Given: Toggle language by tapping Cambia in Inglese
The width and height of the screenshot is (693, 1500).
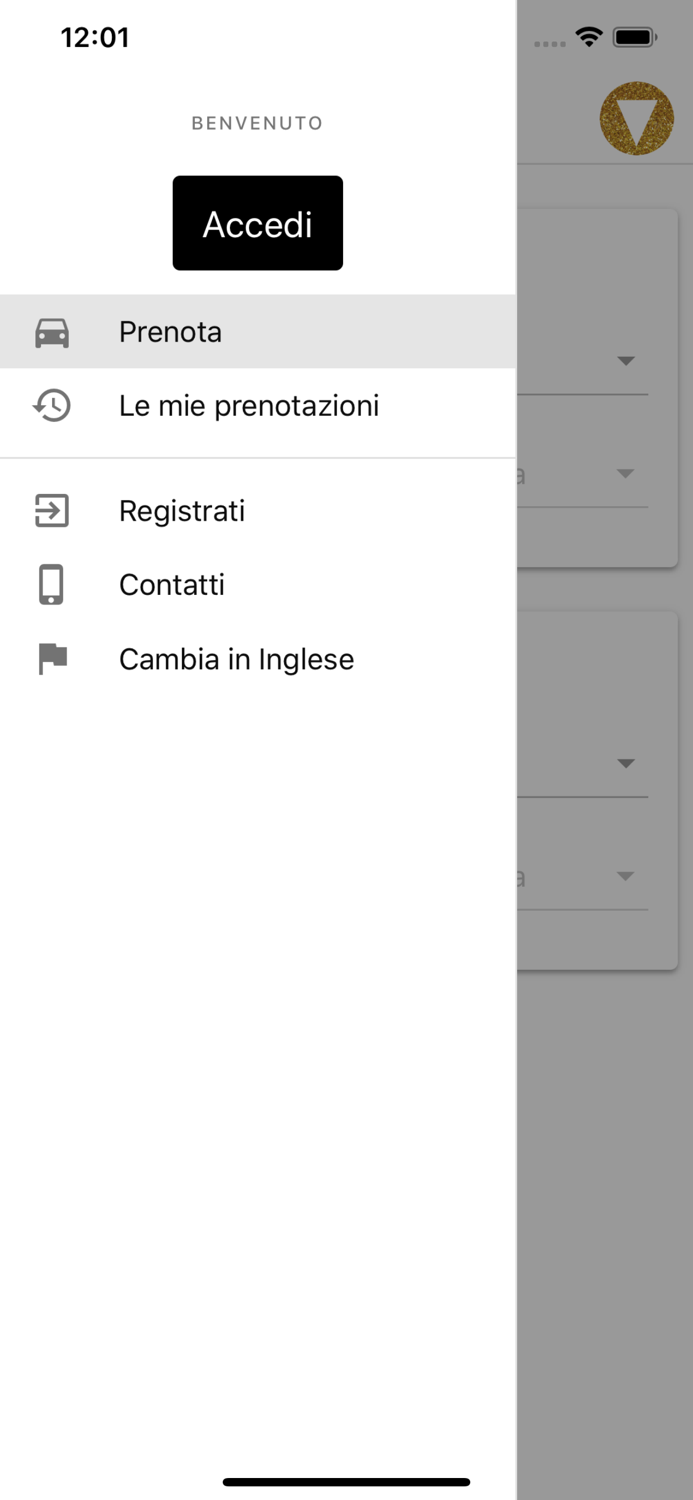Looking at the screenshot, I should click(236, 658).
